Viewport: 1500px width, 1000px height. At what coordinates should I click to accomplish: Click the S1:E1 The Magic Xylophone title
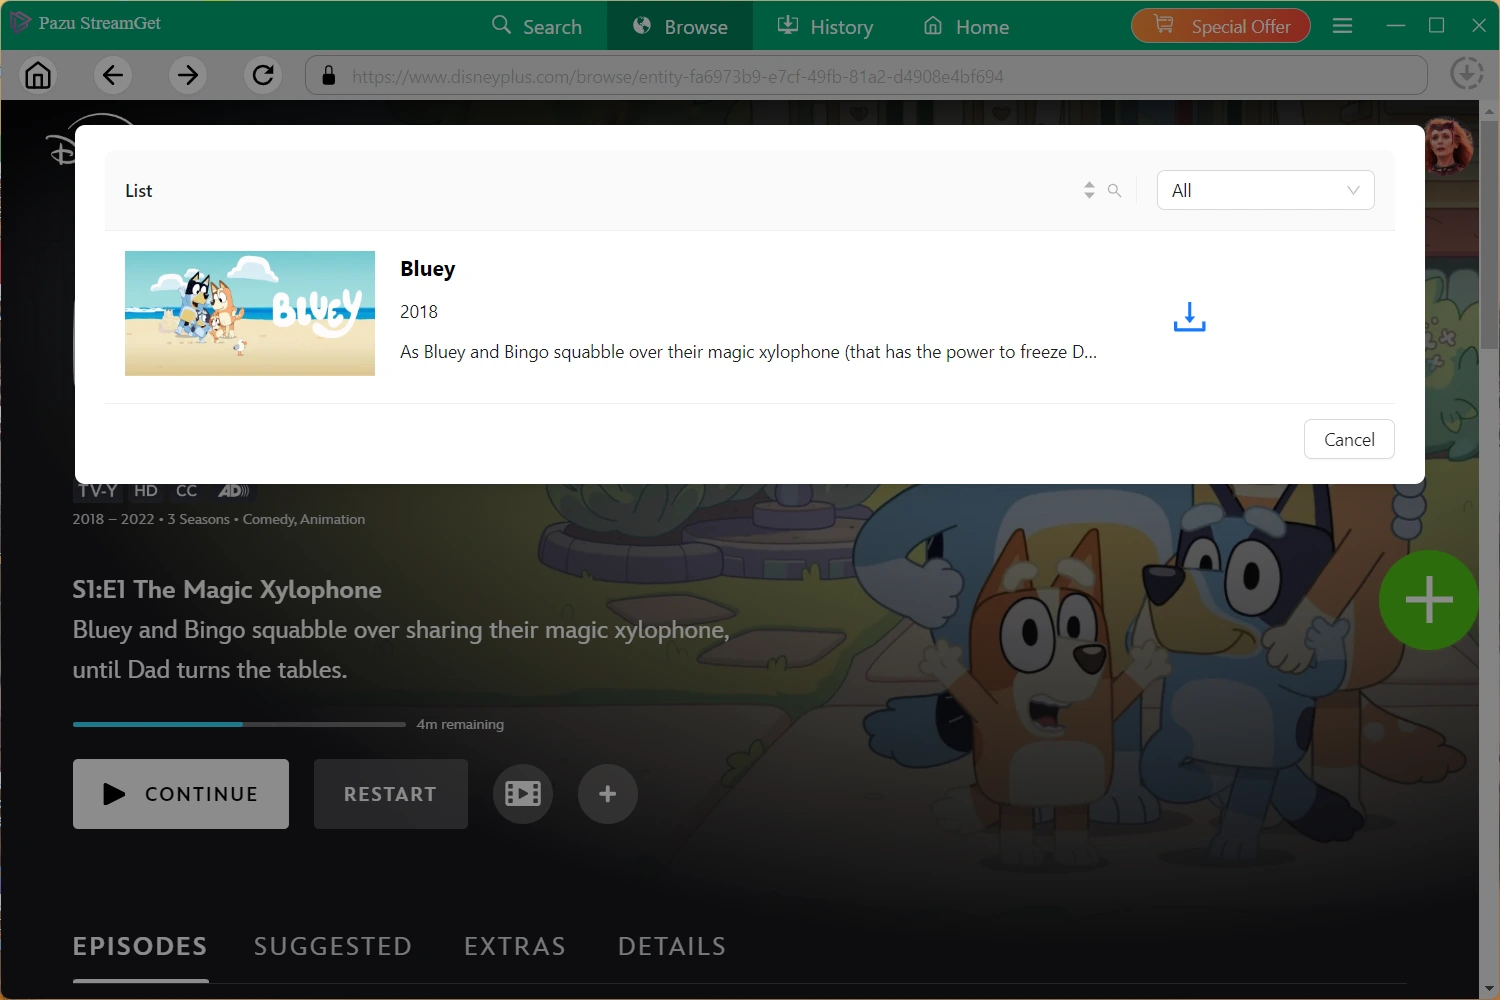pyautogui.click(x=227, y=590)
